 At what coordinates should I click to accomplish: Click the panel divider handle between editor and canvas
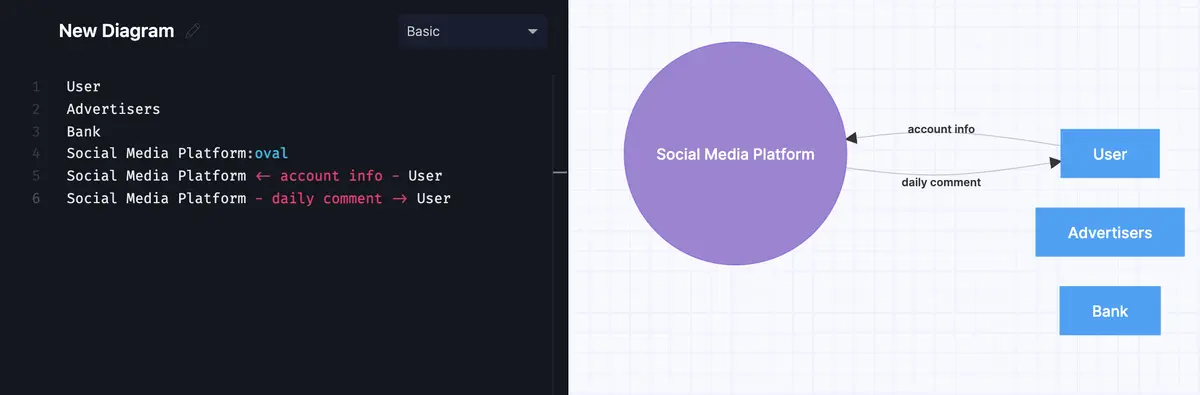click(560, 172)
